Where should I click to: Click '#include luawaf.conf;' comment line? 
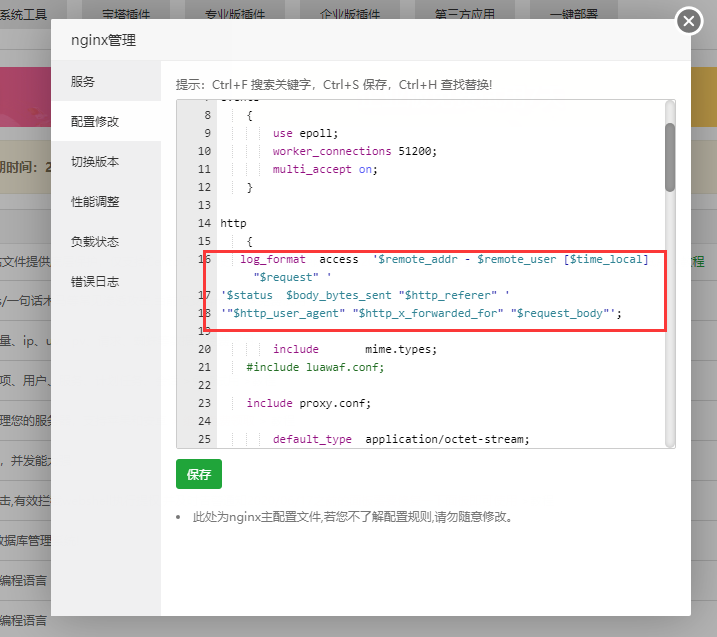click(x=315, y=367)
